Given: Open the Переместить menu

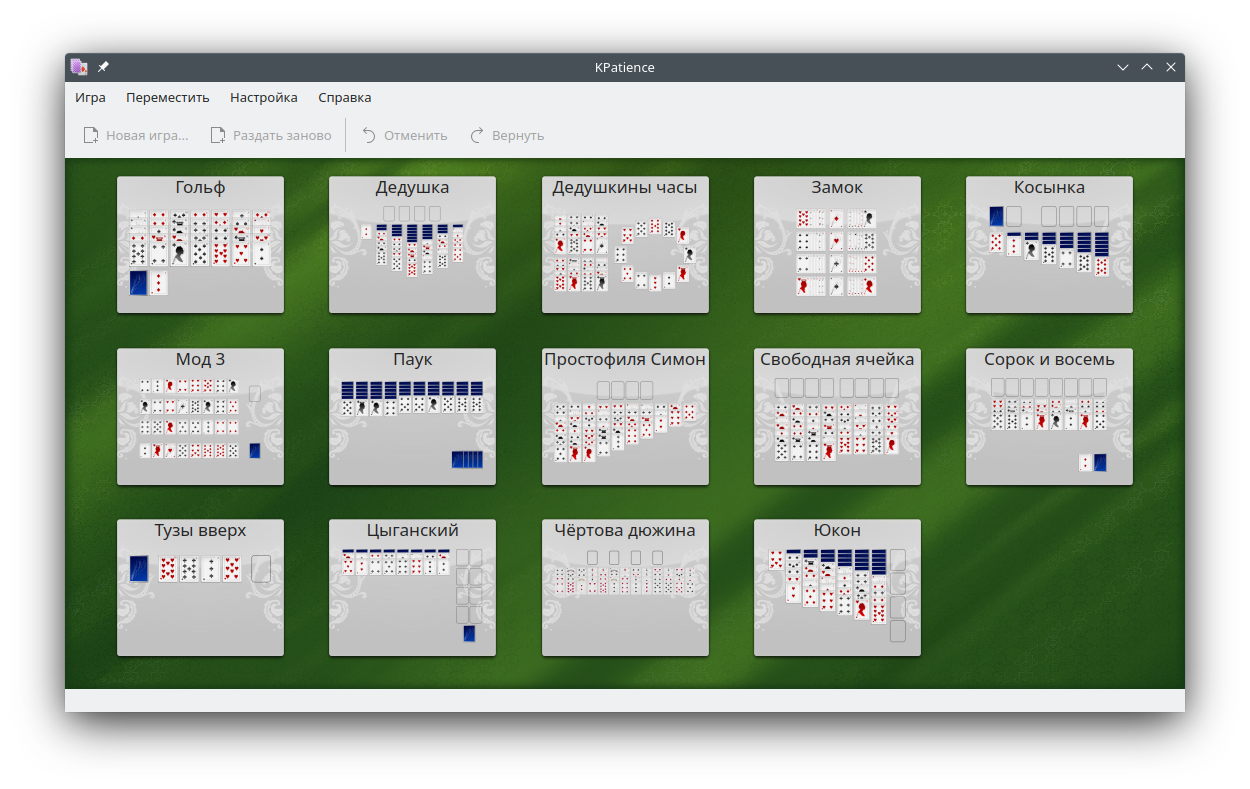Looking at the screenshot, I should click(168, 97).
